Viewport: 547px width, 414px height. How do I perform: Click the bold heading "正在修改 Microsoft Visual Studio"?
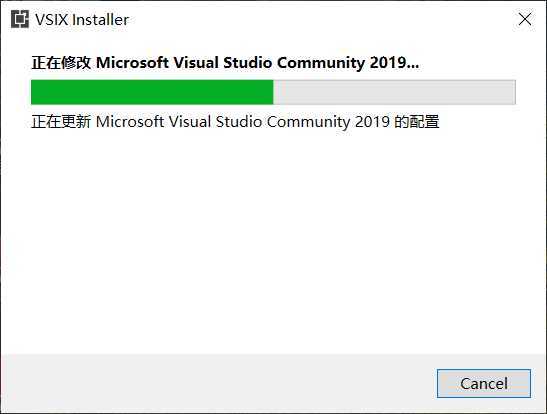pyautogui.click(x=225, y=63)
